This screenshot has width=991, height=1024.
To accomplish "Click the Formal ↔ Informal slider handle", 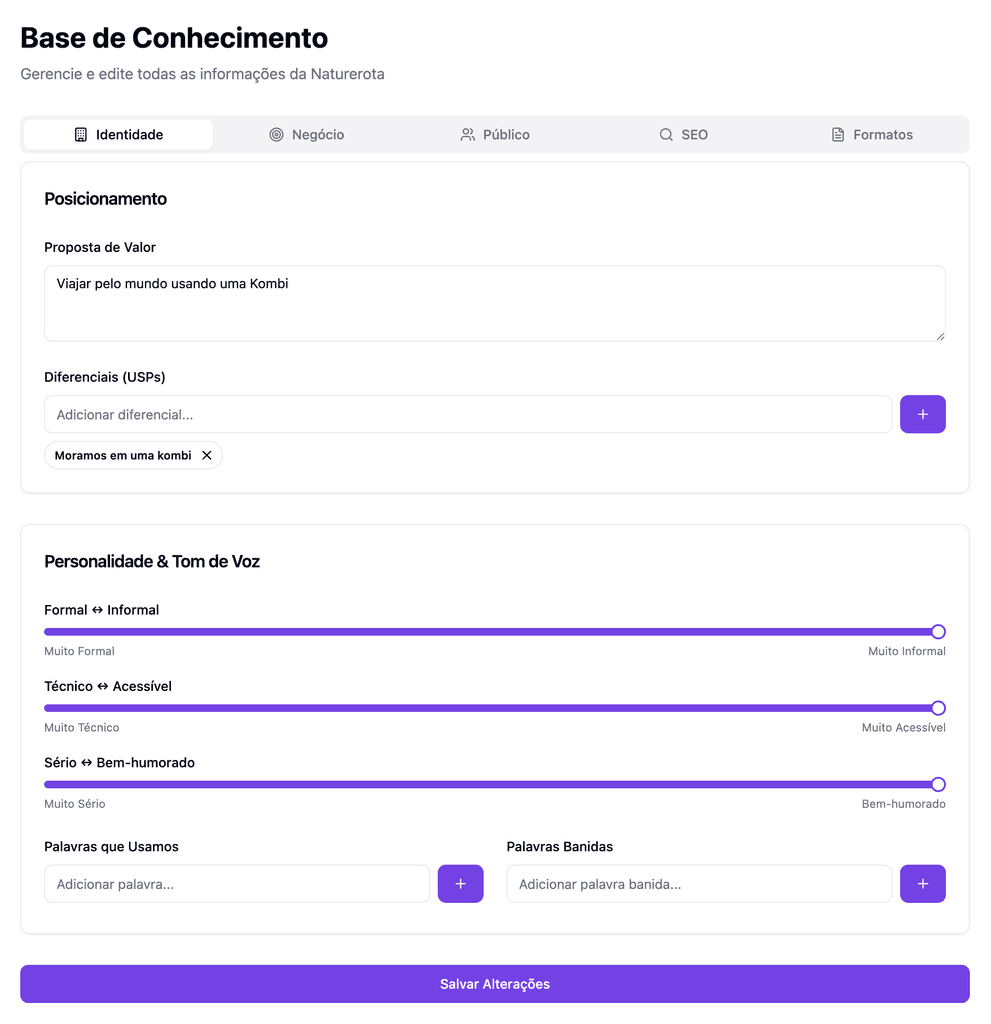I will (938, 632).
